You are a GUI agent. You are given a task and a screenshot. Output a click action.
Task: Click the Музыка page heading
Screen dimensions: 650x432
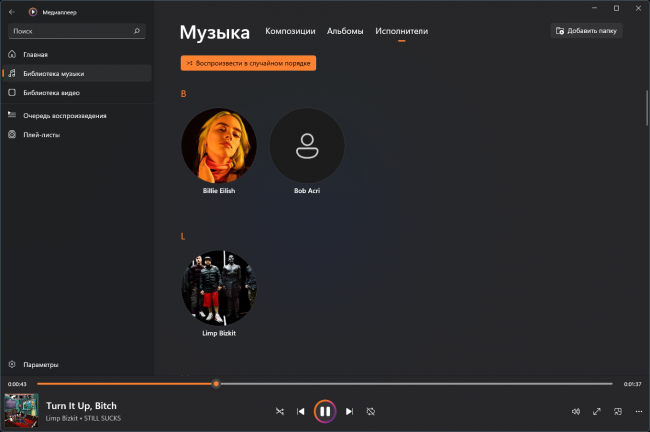tap(215, 32)
